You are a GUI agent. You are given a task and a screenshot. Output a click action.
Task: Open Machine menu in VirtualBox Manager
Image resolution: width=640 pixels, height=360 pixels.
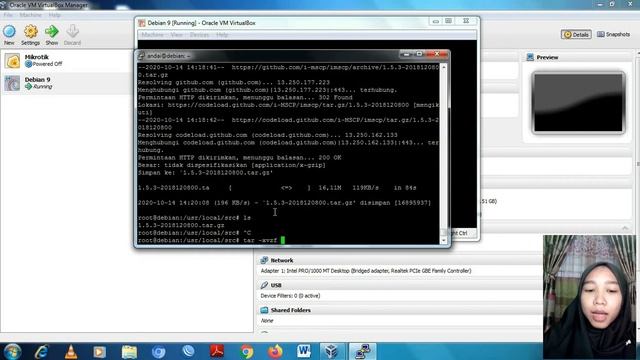(x=31, y=15)
